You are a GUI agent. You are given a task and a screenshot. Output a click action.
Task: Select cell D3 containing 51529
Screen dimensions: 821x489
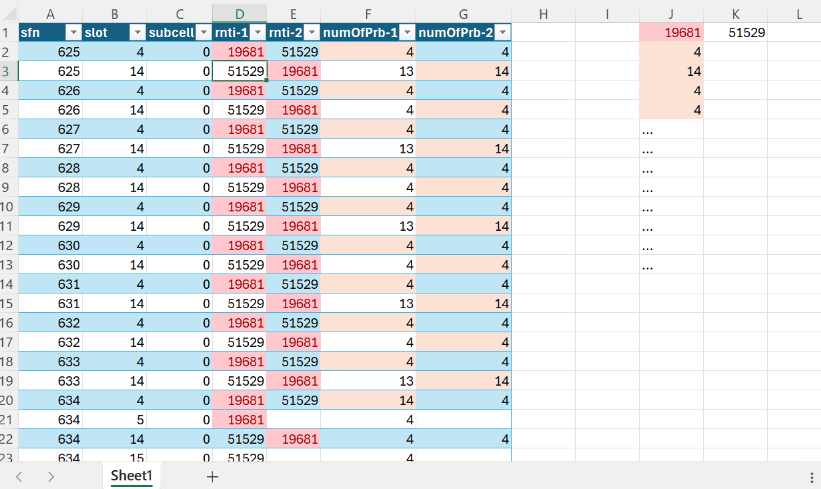[239, 71]
